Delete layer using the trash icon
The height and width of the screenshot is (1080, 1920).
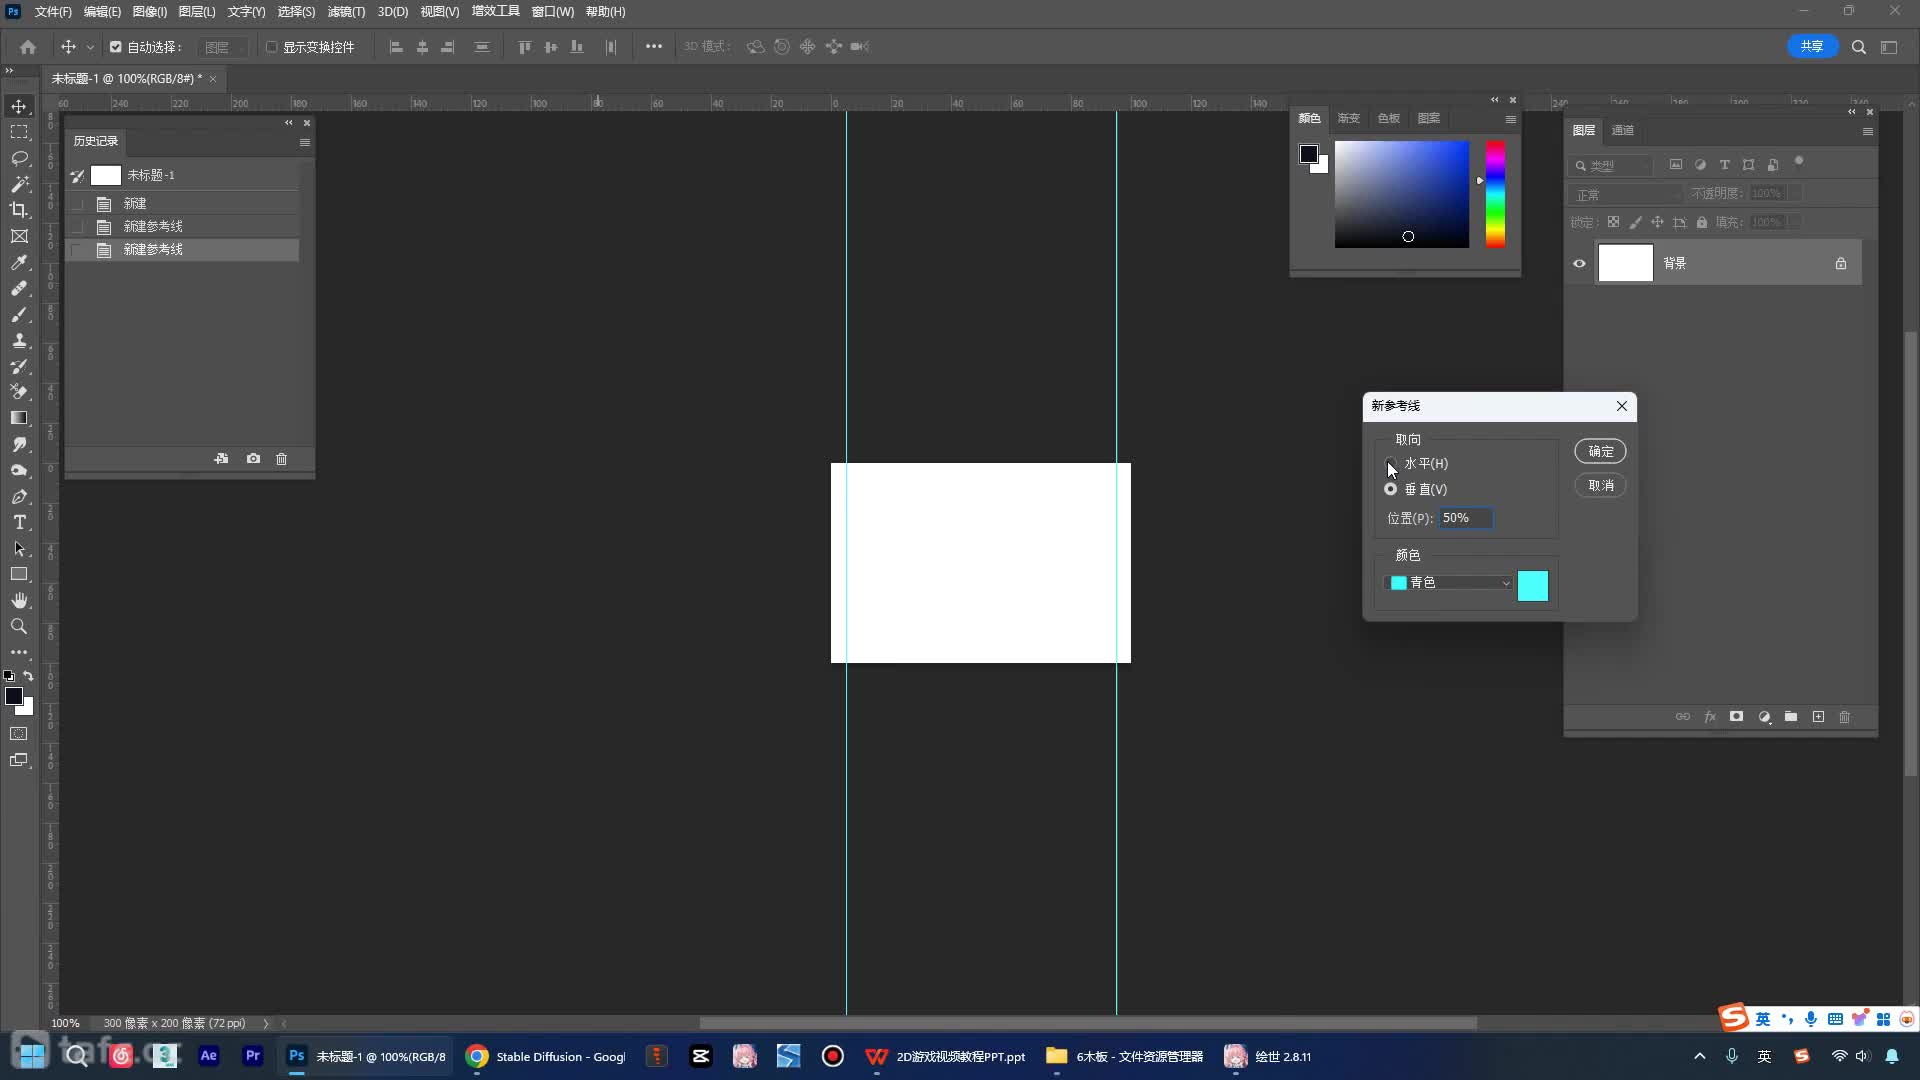[x=1845, y=717]
